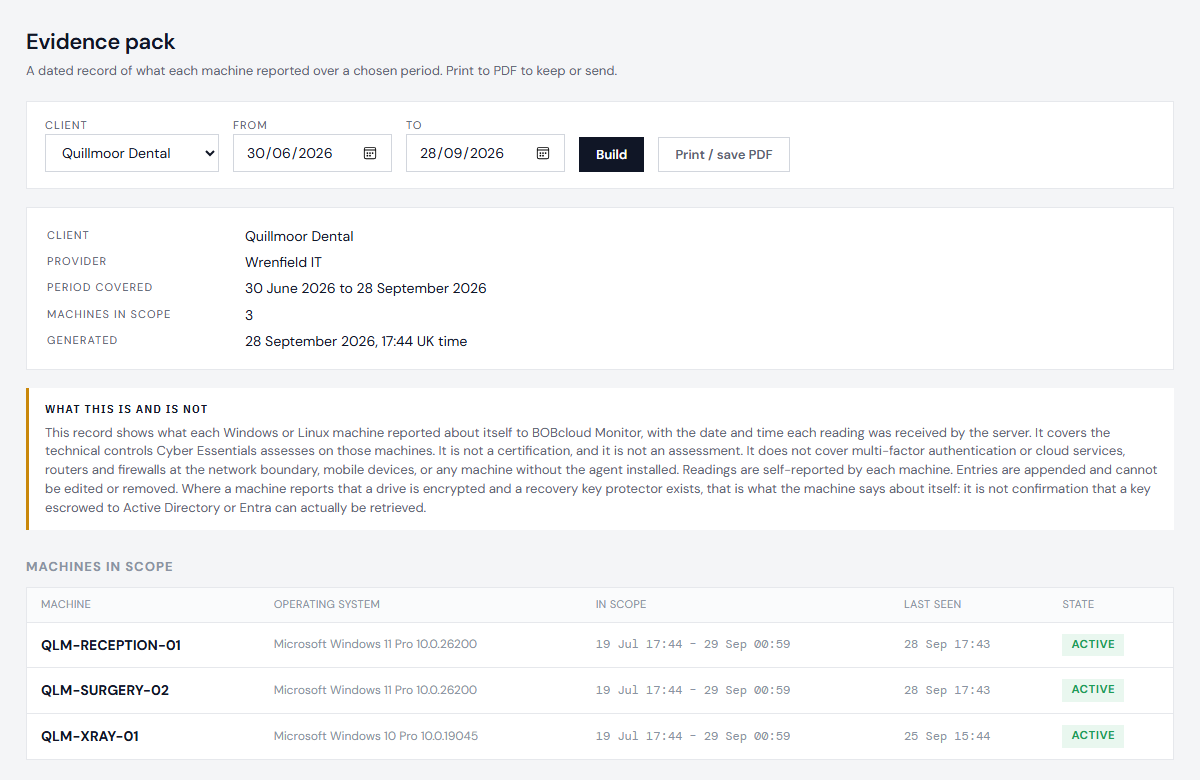Click the operating system cell for QLM-RECEPTION-01
The width and height of the screenshot is (1200, 780).
point(376,644)
